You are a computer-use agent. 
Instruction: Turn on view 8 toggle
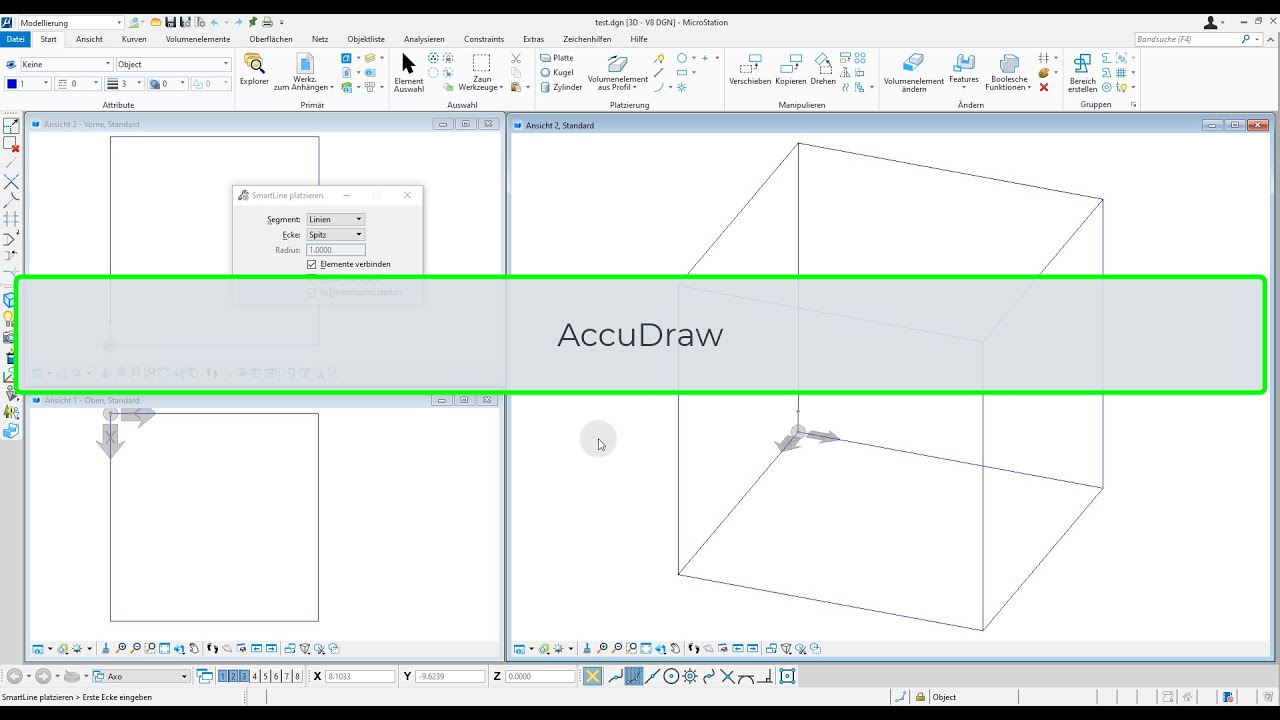pyautogui.click(x=297, y=676)
